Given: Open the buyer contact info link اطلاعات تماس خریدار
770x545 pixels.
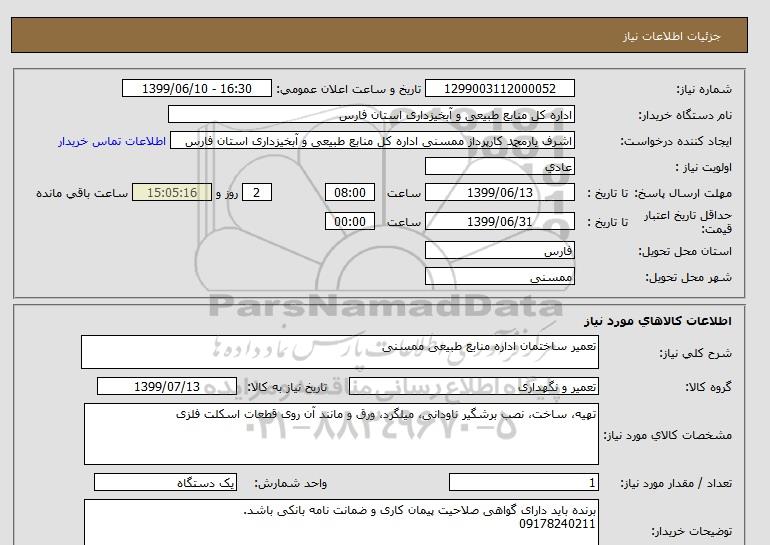Looking at the screenshot, I should pos(112,141).
